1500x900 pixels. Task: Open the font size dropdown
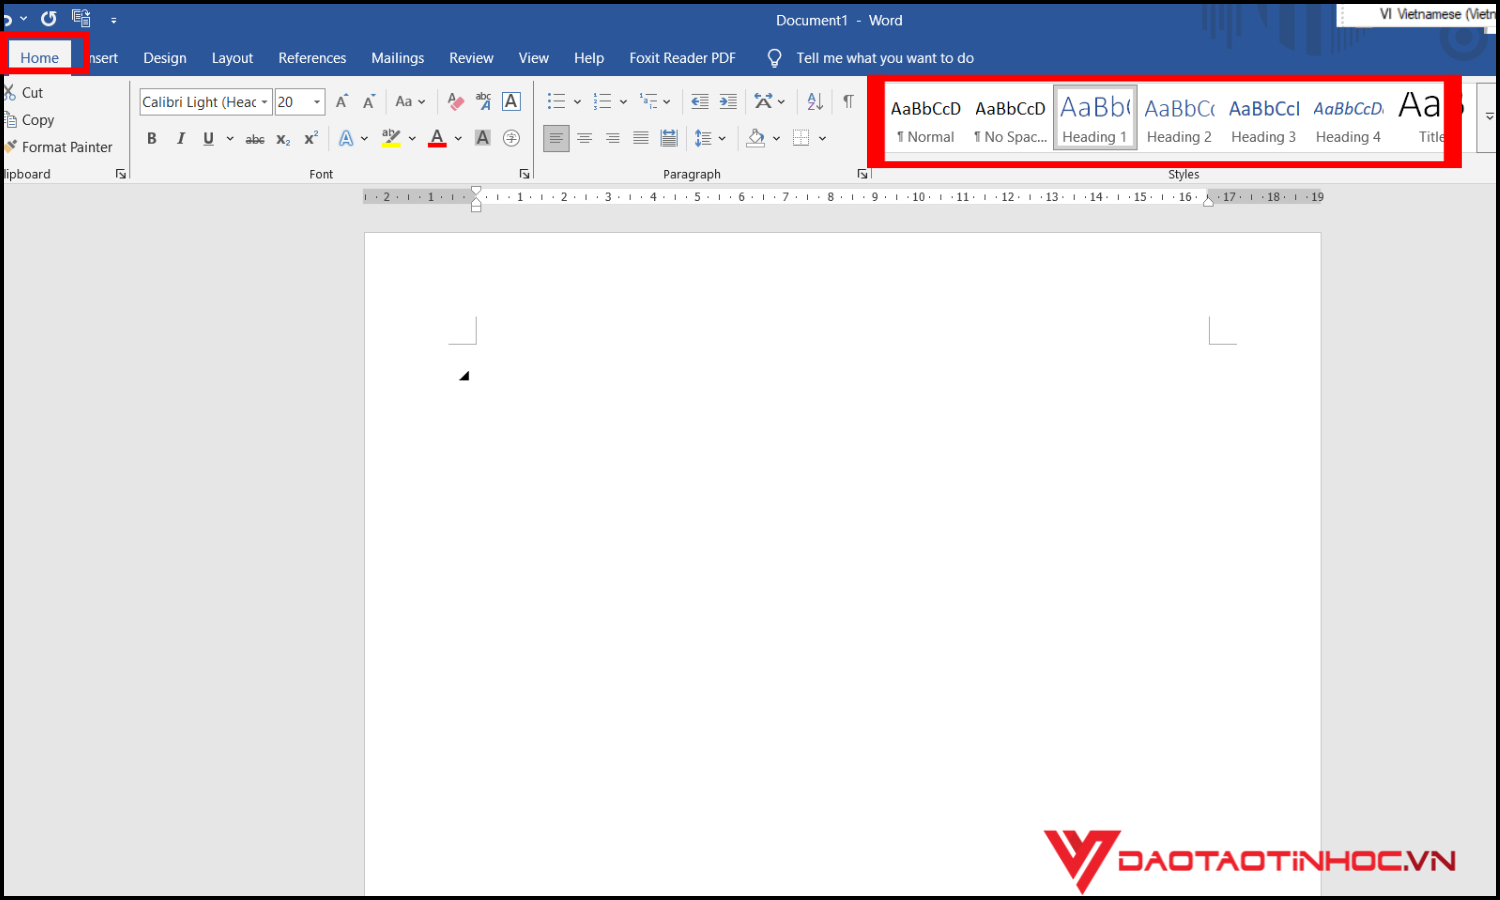tap(317, 102)
